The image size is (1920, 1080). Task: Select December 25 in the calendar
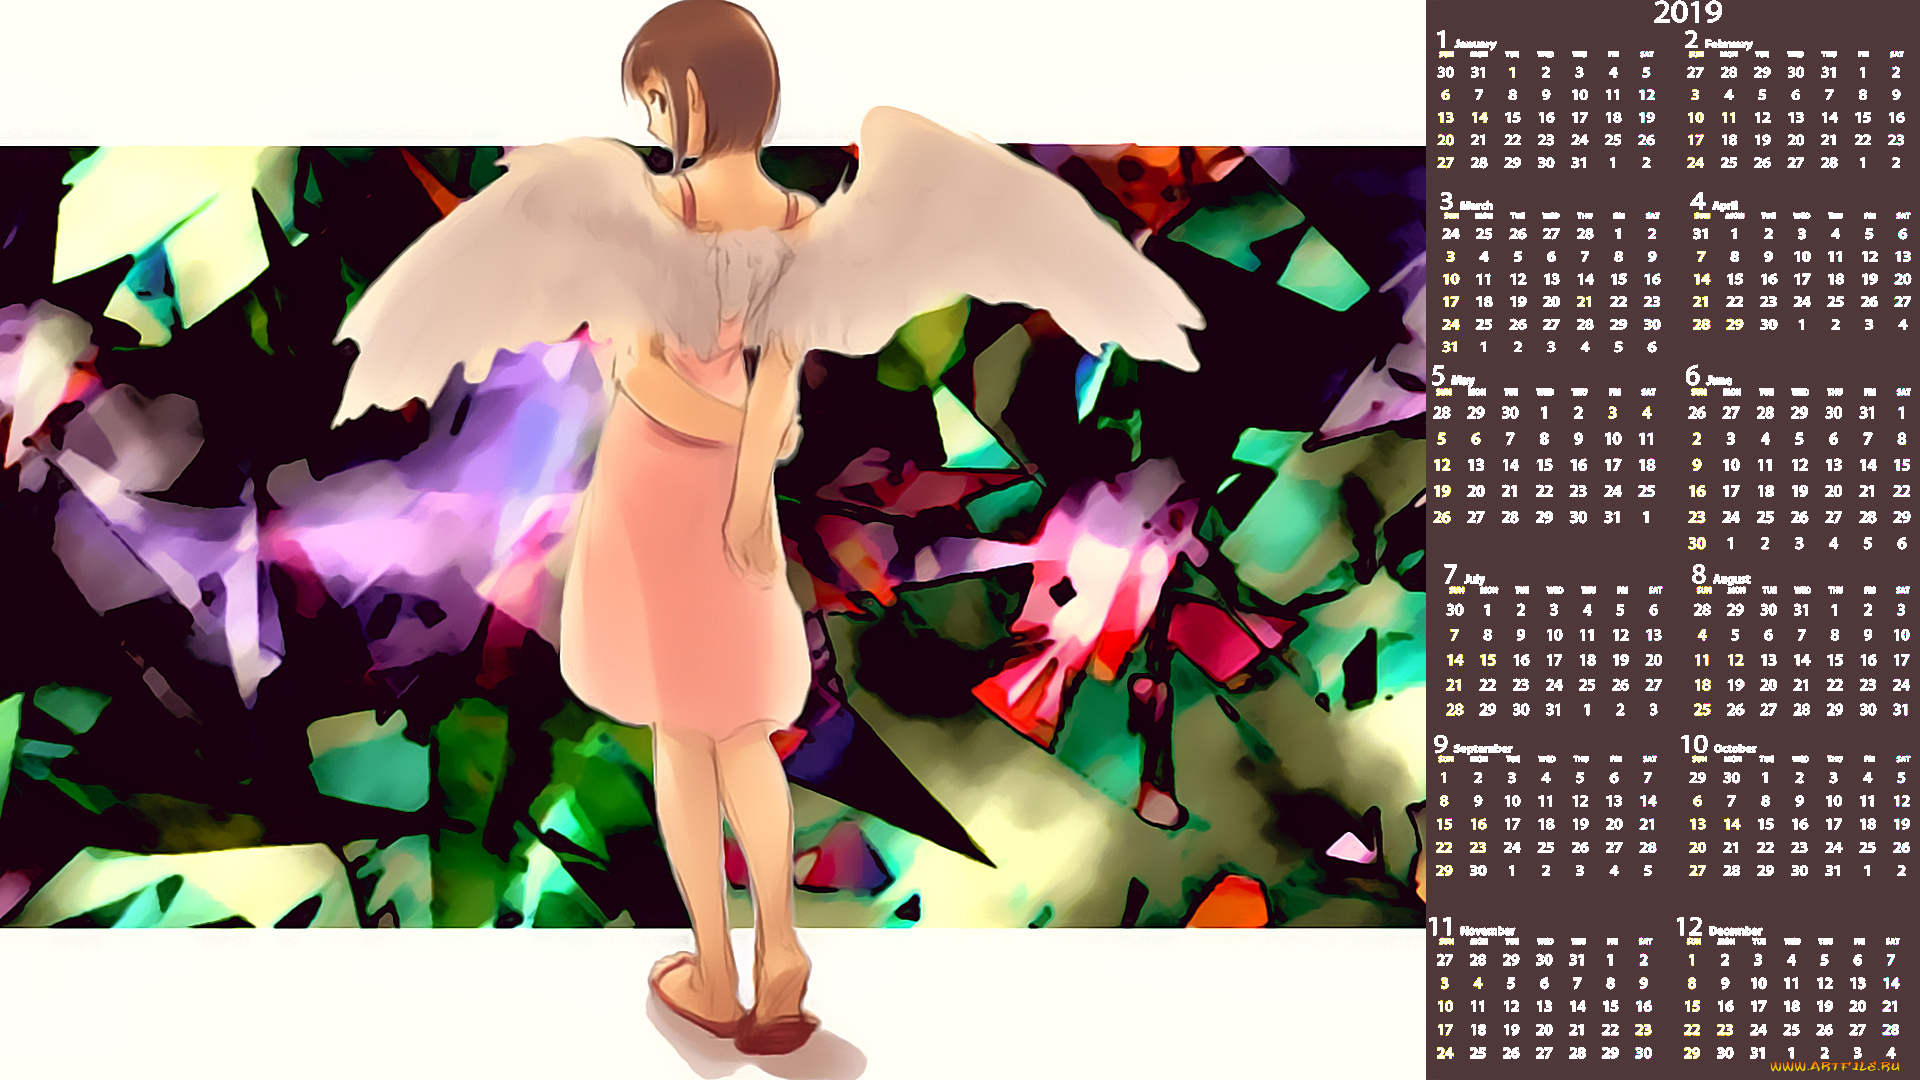[1791, 1029]
